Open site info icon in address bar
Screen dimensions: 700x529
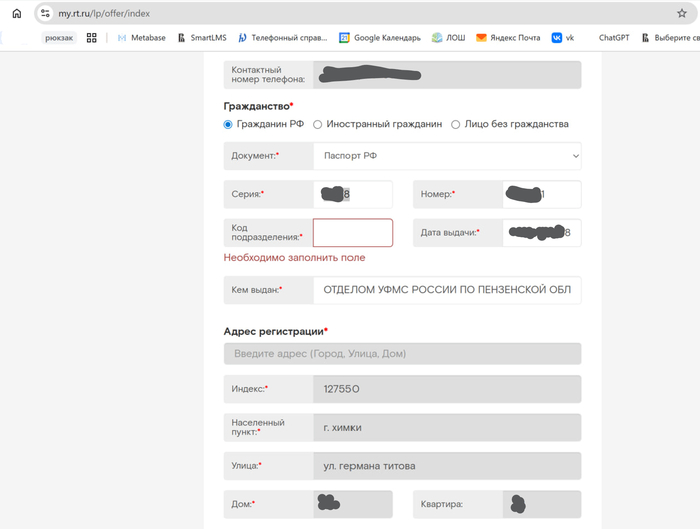pos(45,13)
